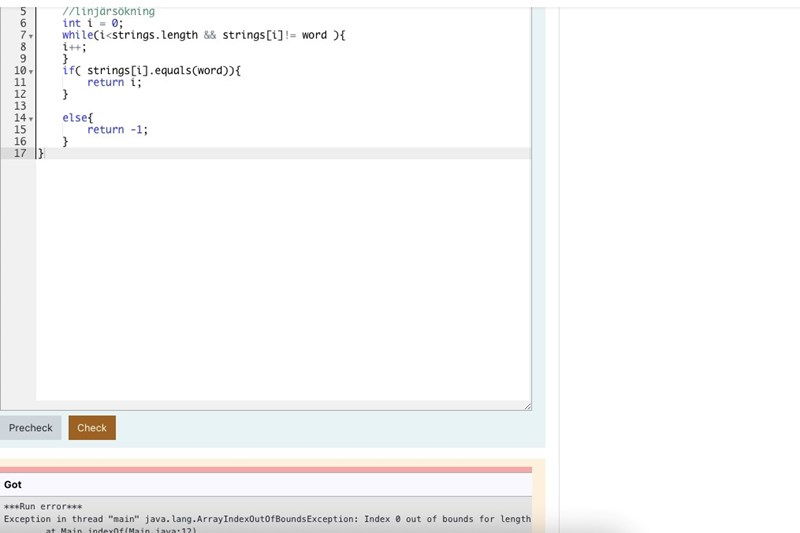Click on the 'int i = 0;' statement

coord(92,23)
